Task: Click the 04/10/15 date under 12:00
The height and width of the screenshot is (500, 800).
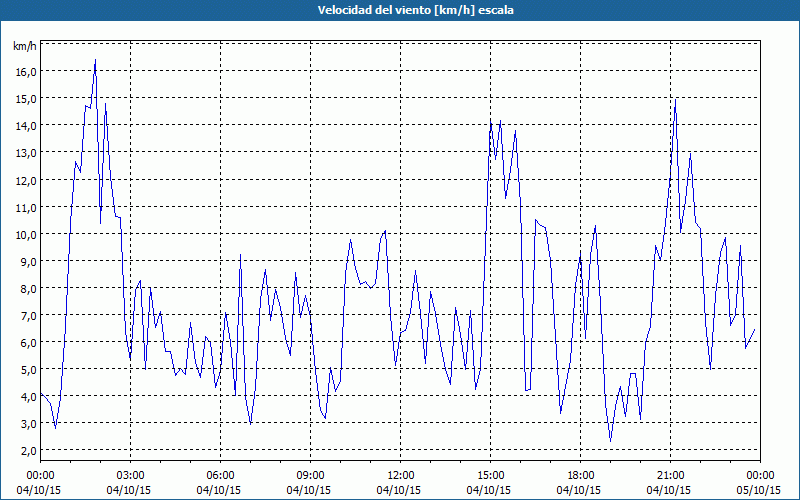Action: (399, 490)
